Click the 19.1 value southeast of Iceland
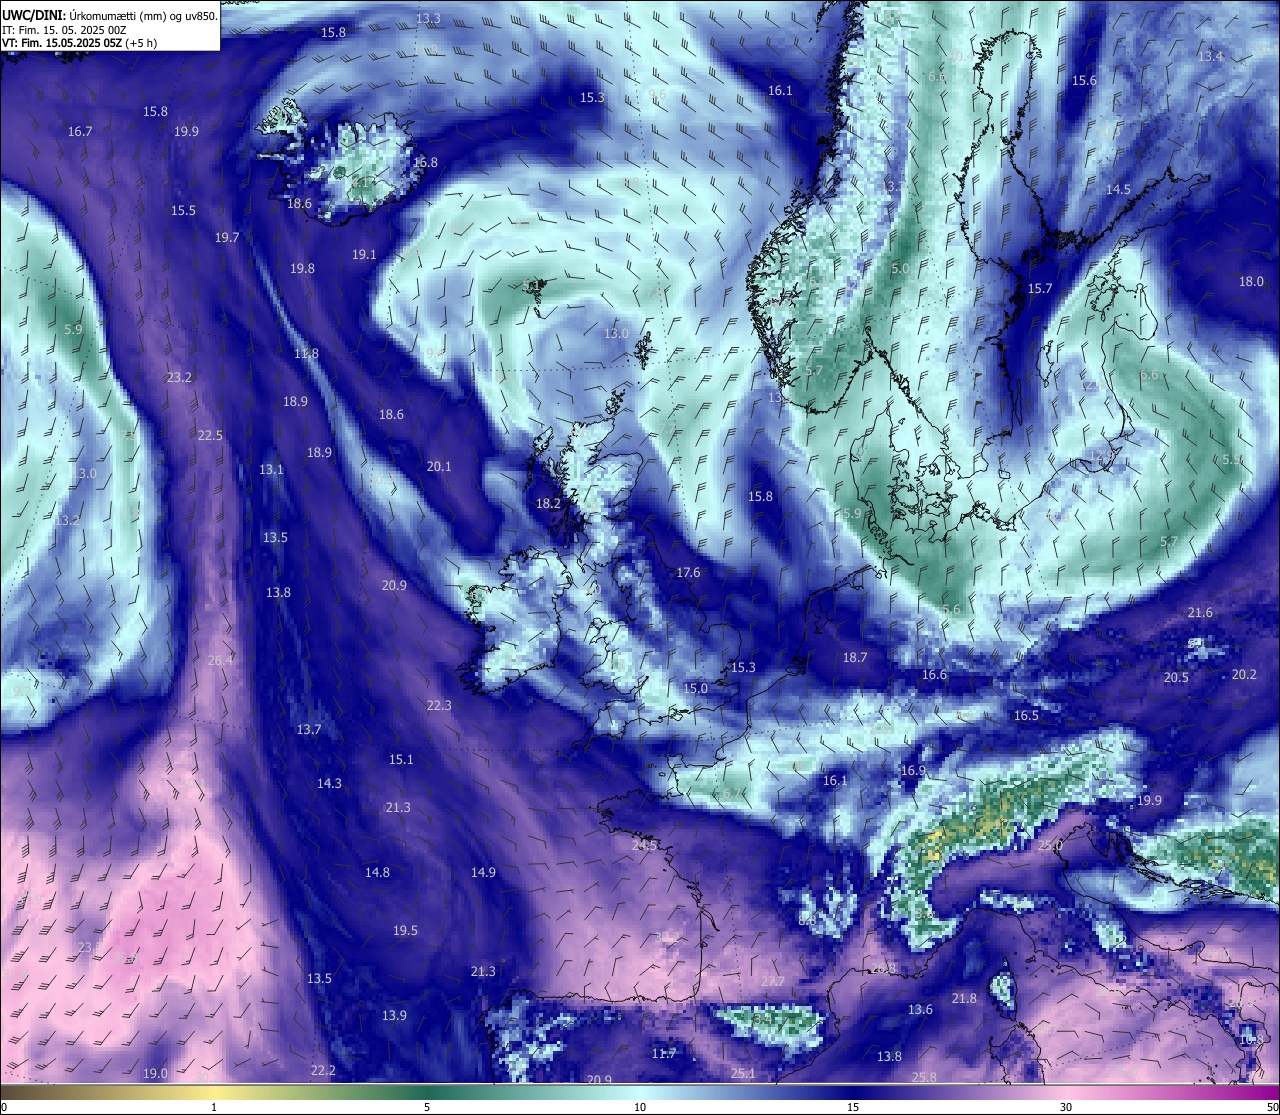The width and height of the screenshot is (1280, 1115). tap(364, 255)
